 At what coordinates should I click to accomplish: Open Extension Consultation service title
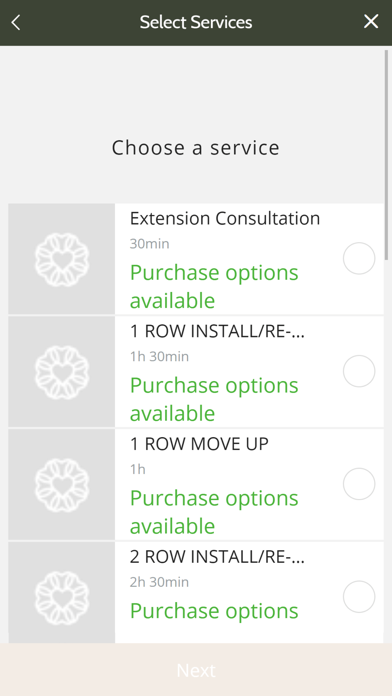coord(225,219)
